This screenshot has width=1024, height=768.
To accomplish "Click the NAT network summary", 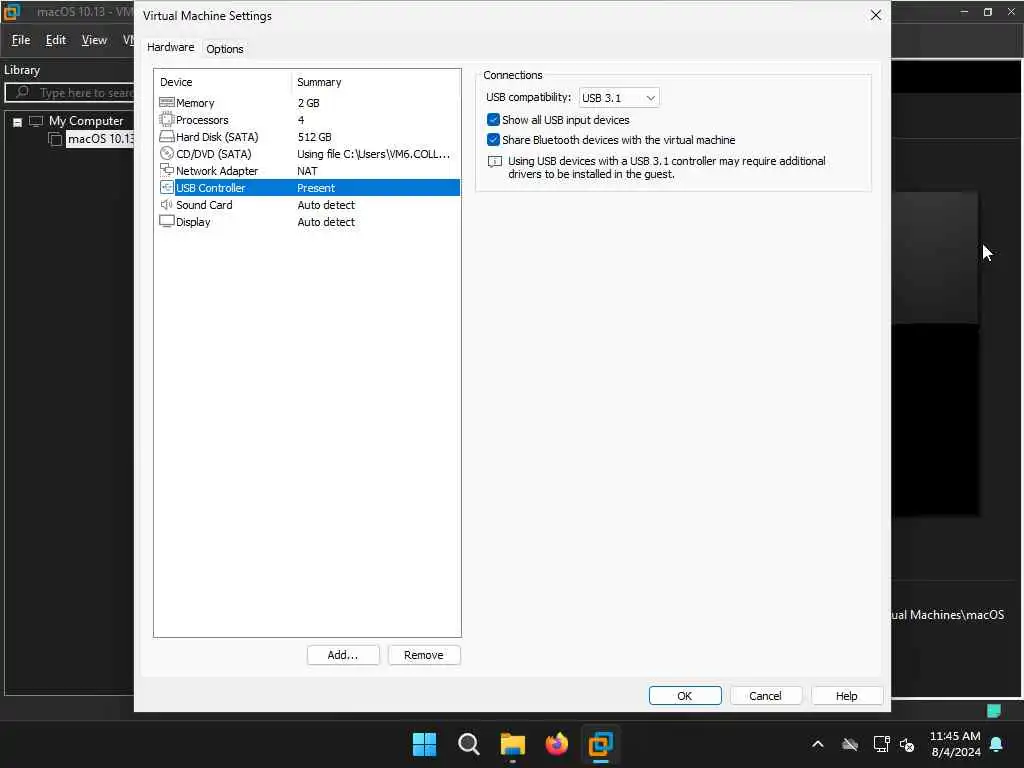I will [307, 171].
